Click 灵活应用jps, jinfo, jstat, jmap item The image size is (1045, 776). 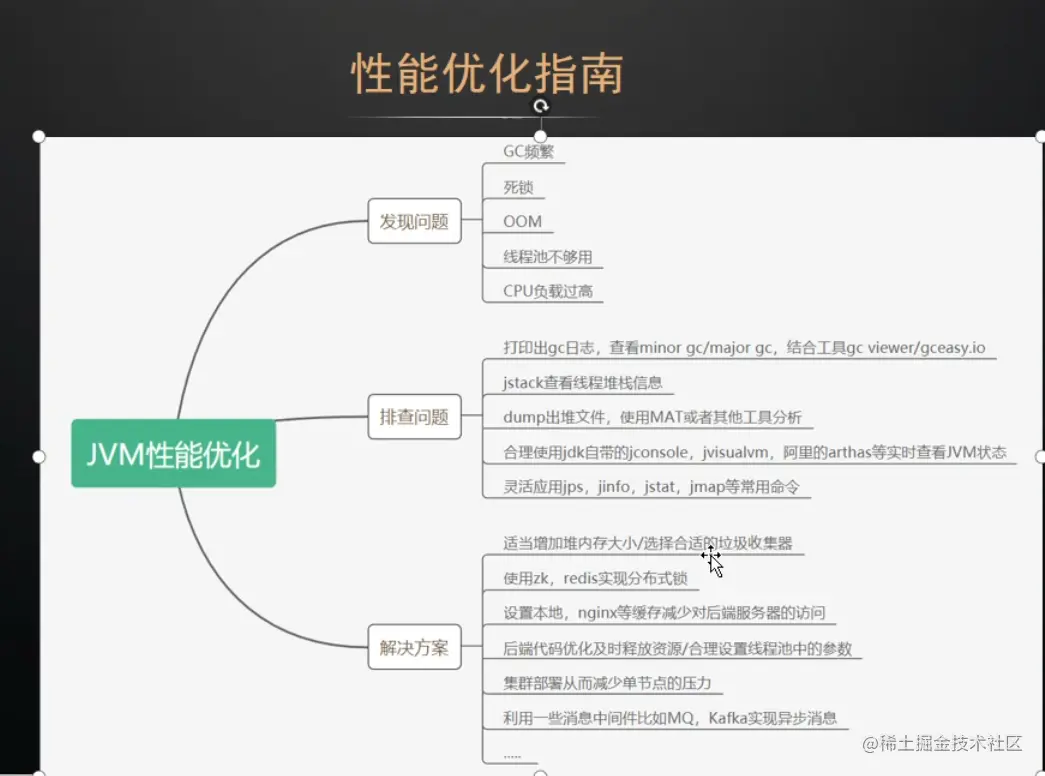pos(651,487)
